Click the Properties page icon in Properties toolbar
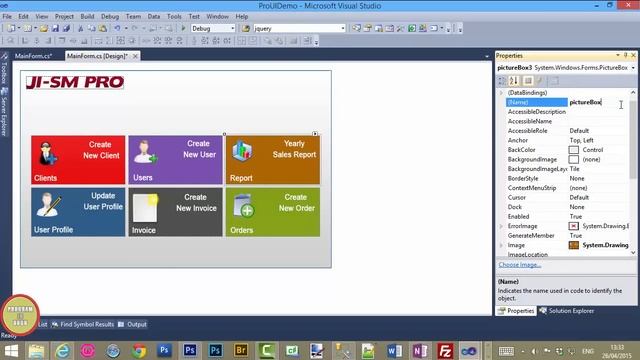Image resolution: width=640 pixels, height=360 pixels. (528, 81)
